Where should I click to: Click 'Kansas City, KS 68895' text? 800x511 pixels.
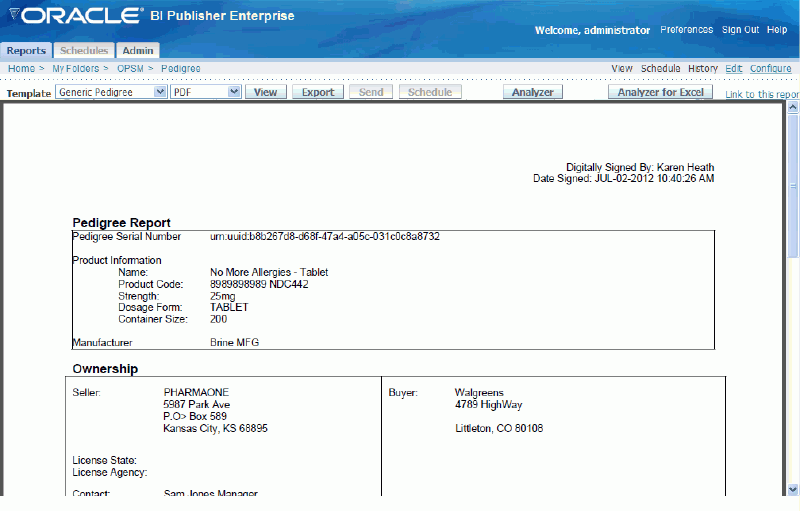(x=215, y=428)
